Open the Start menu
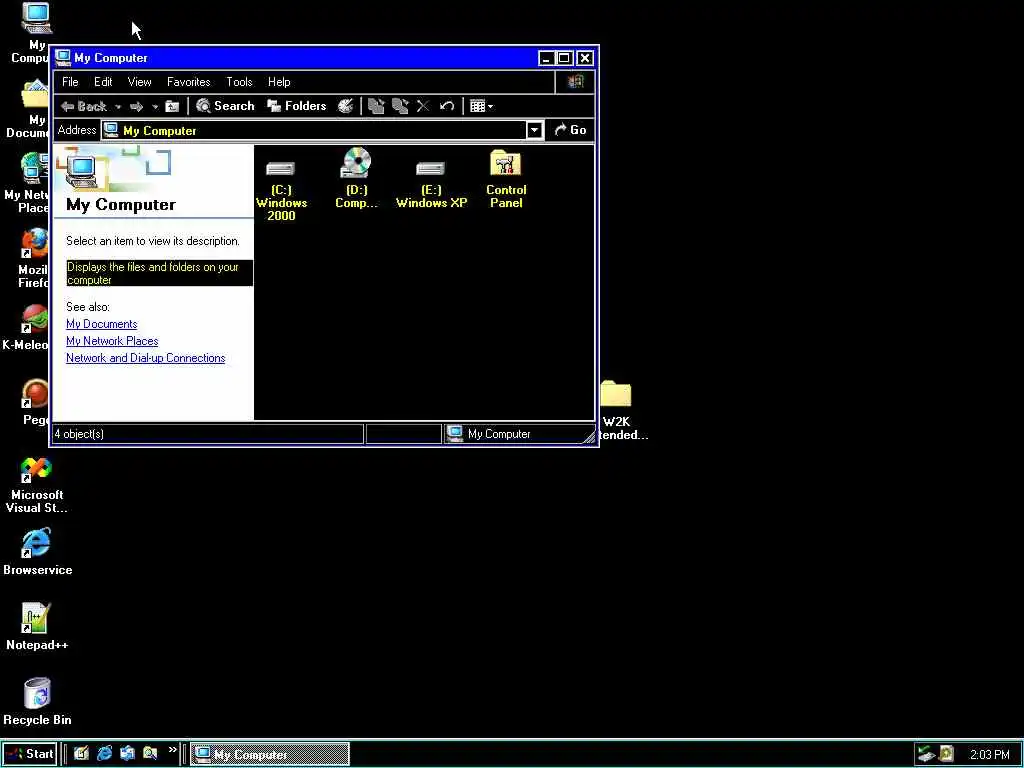 pos(30,754)
